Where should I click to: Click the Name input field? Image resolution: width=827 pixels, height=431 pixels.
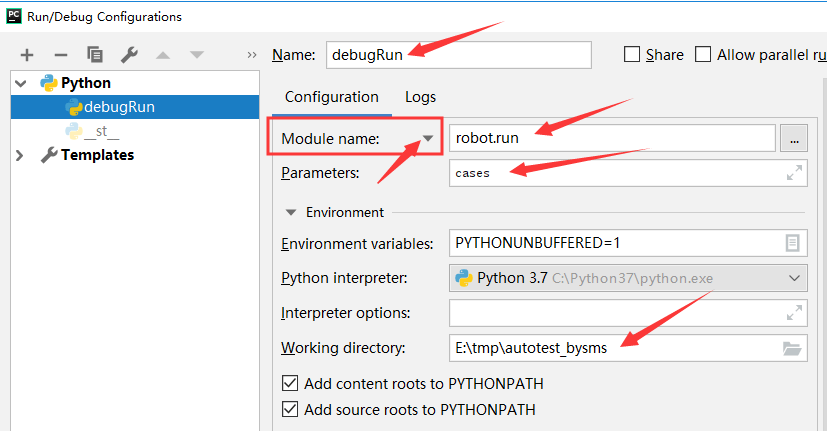tap(457, 55)
